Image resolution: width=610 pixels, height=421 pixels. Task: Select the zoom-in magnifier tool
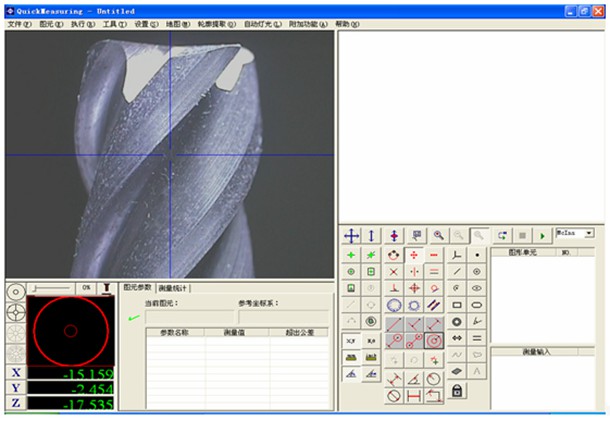(438, 235)
